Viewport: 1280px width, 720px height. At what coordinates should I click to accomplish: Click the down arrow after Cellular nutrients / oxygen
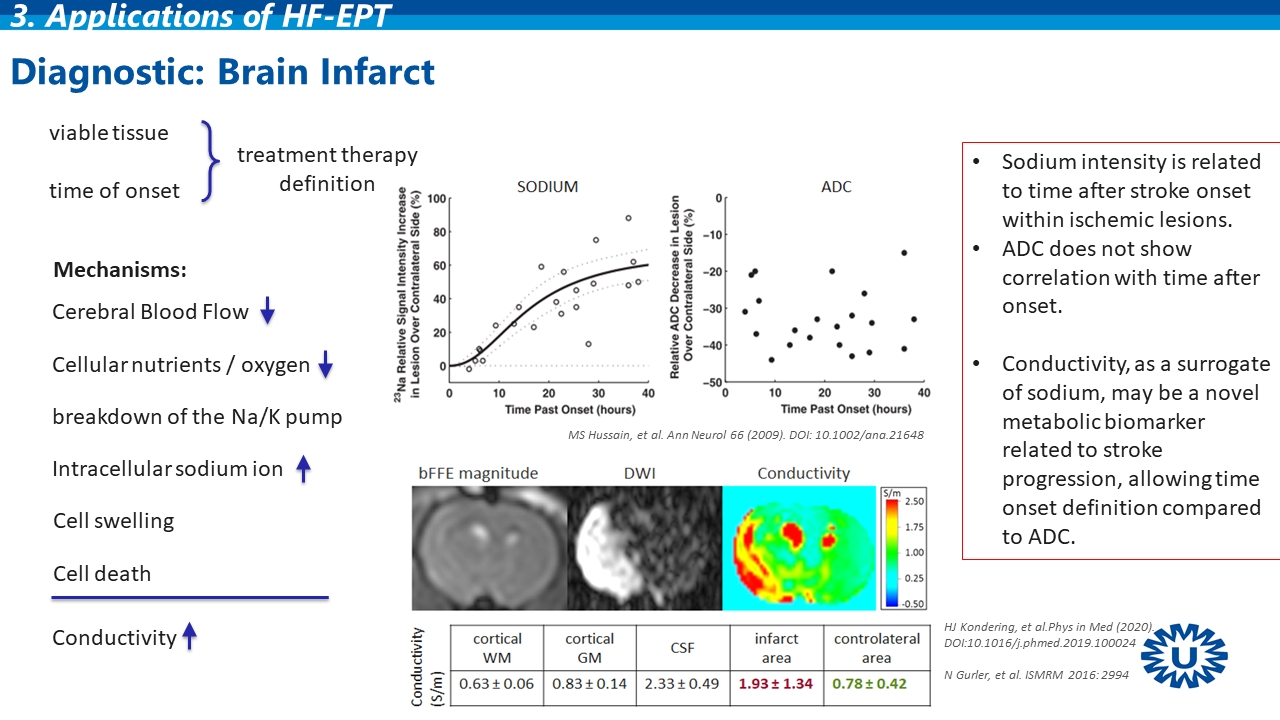tap(325, 366)
